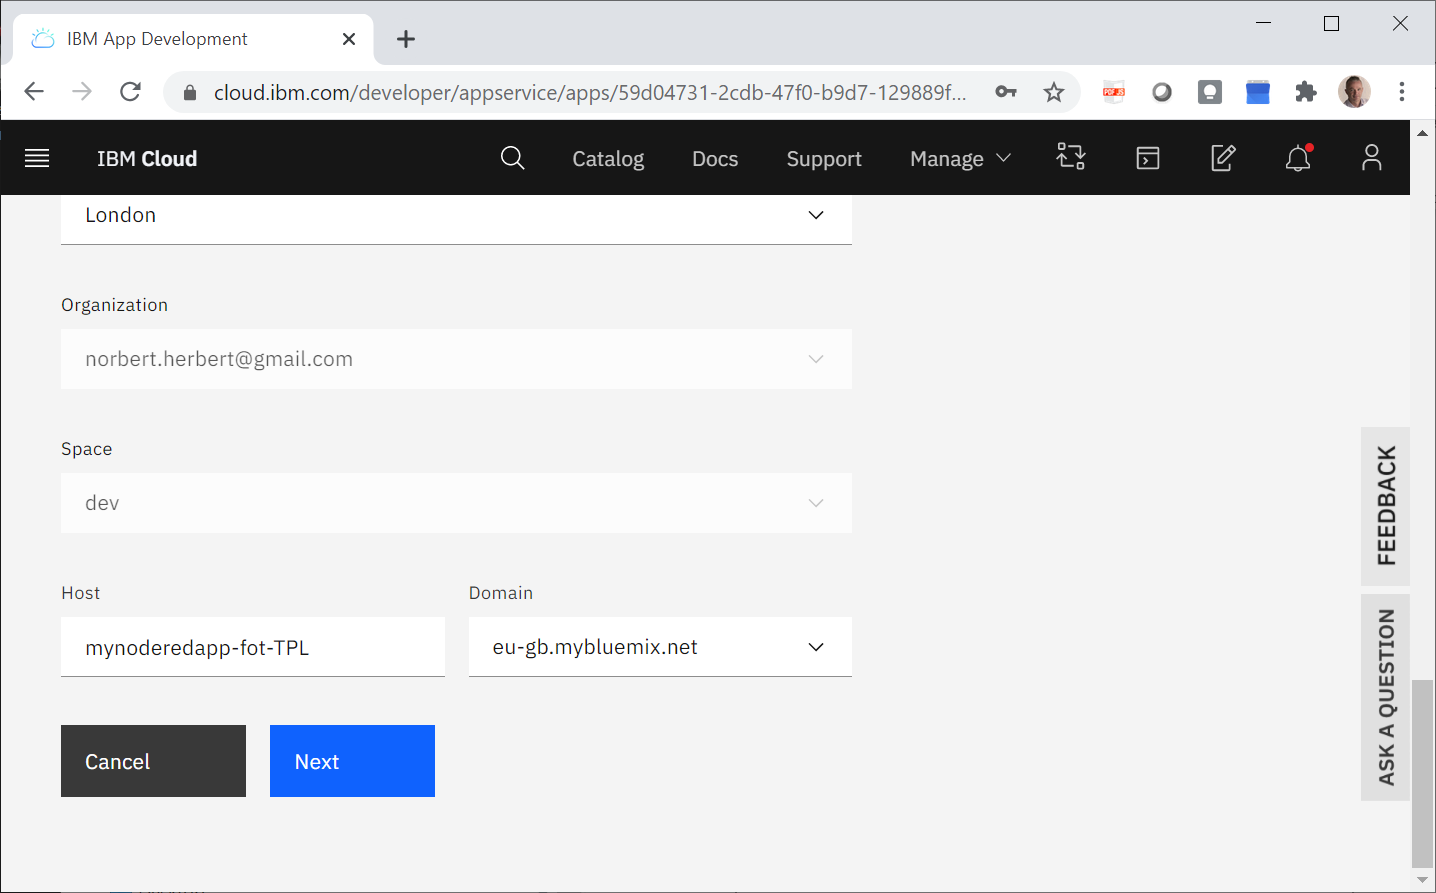Close the IBM App Development tab

(x=349, y=39)
